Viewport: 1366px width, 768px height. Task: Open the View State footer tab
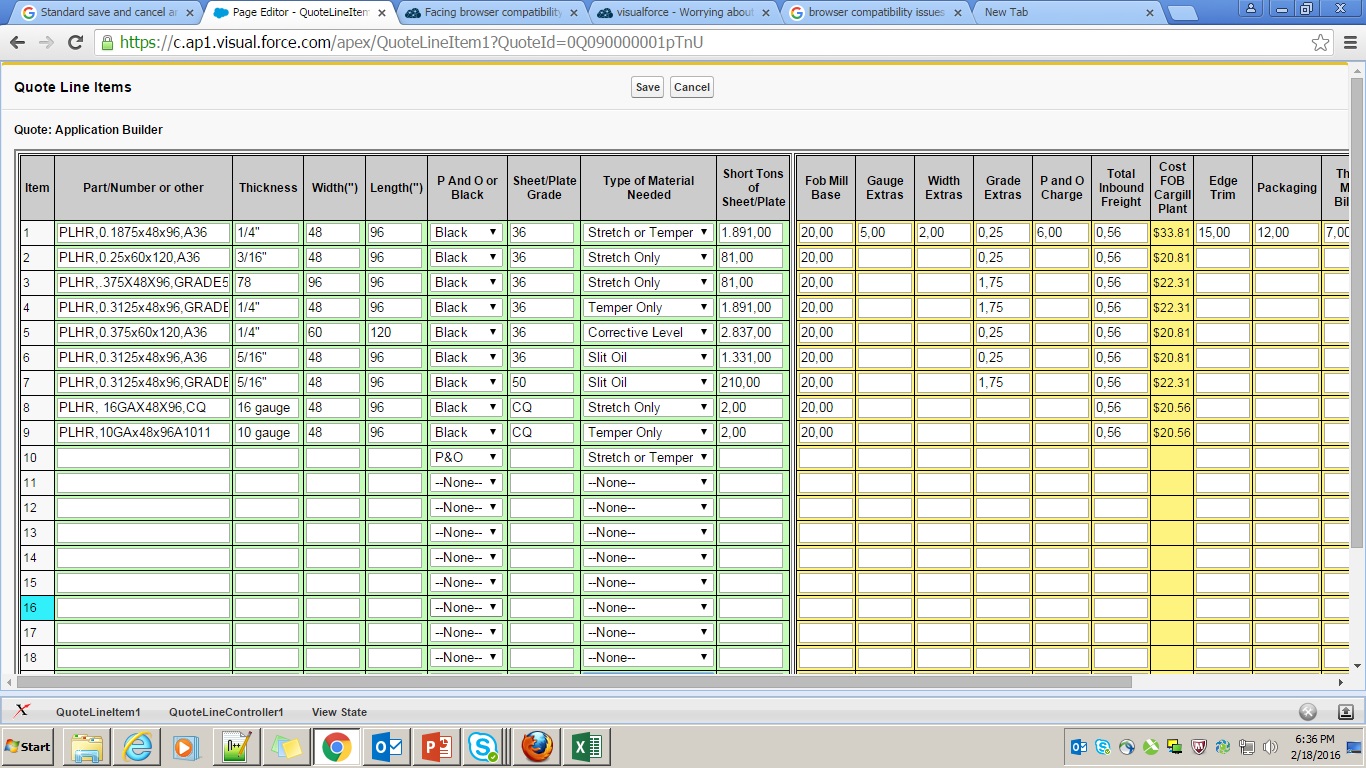click(339, 712)
